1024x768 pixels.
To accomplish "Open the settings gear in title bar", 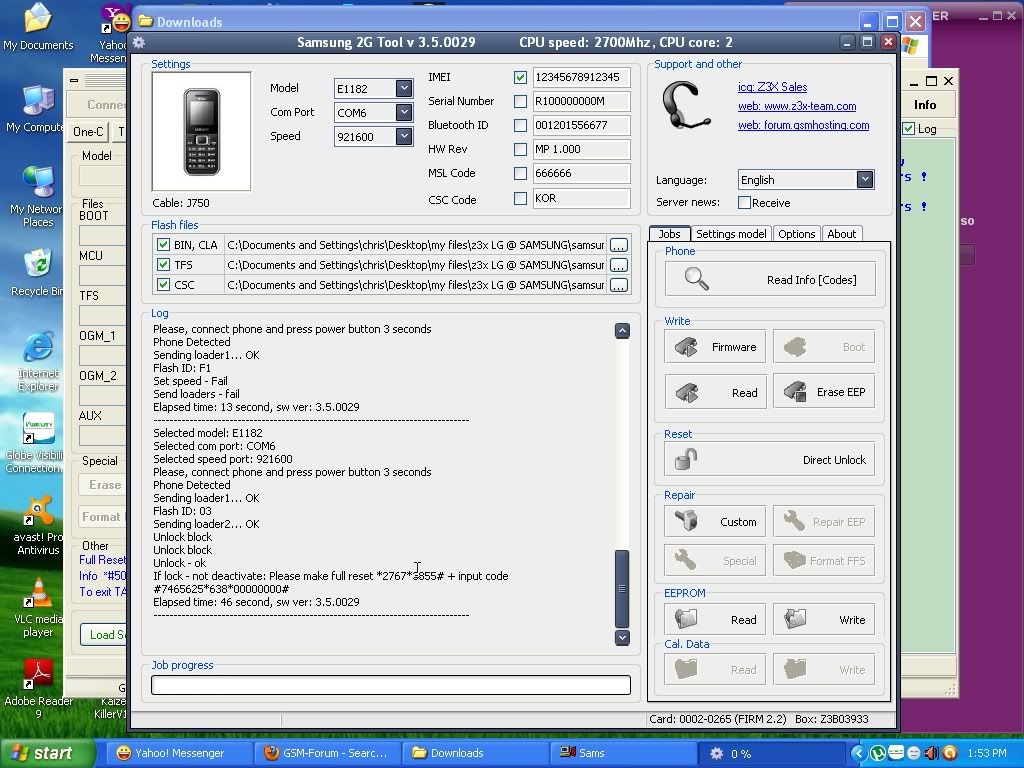I will [139, 42].
